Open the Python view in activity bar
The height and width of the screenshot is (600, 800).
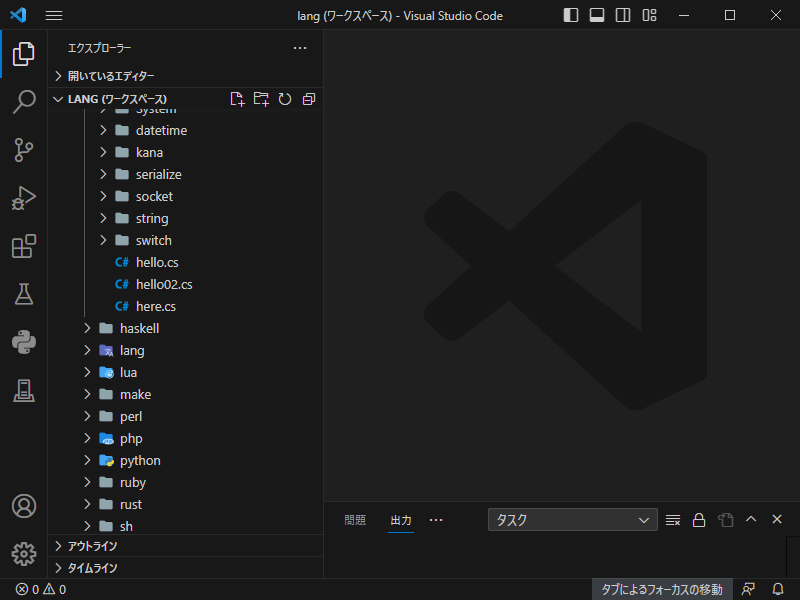pyautogui.click(x=23, y=342)
